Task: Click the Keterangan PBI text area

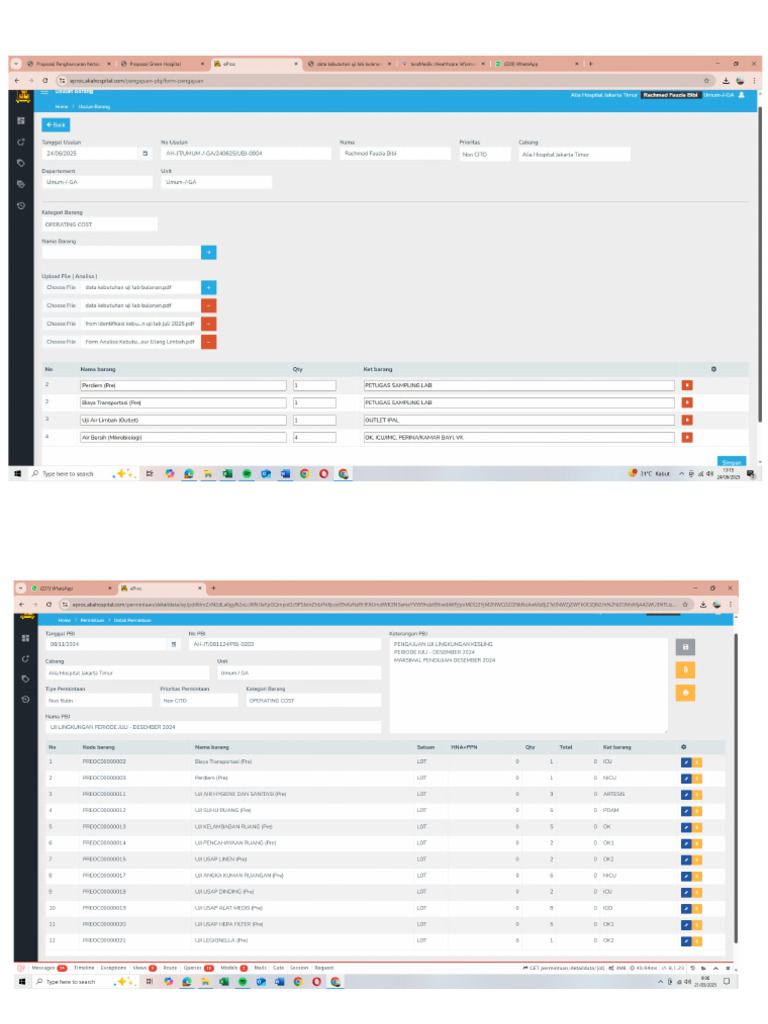Action: tap(528, 686)
